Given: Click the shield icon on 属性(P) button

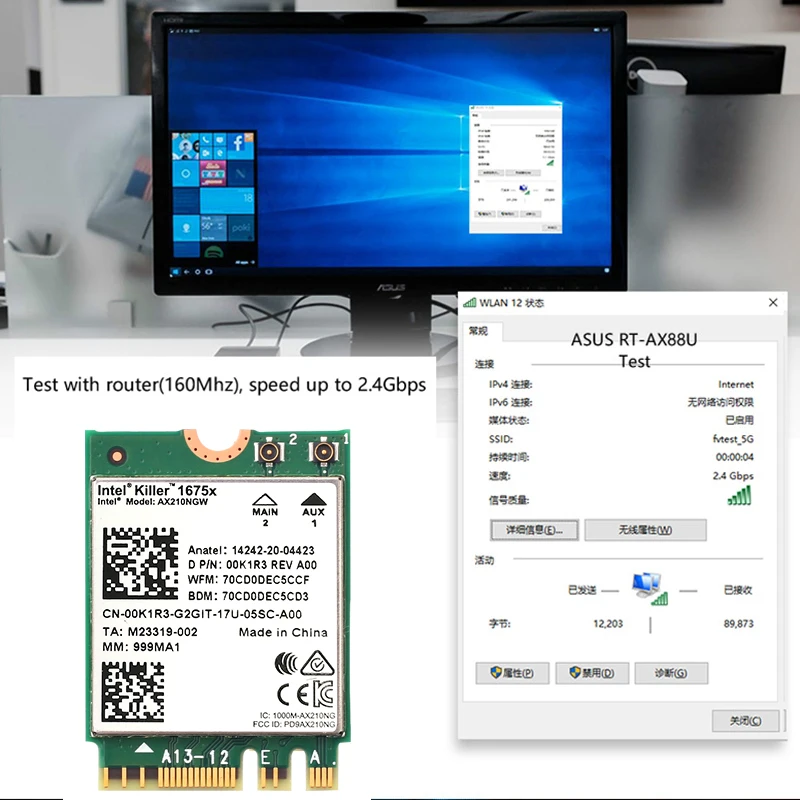Looking at the screenshot, I should point(495,672).
